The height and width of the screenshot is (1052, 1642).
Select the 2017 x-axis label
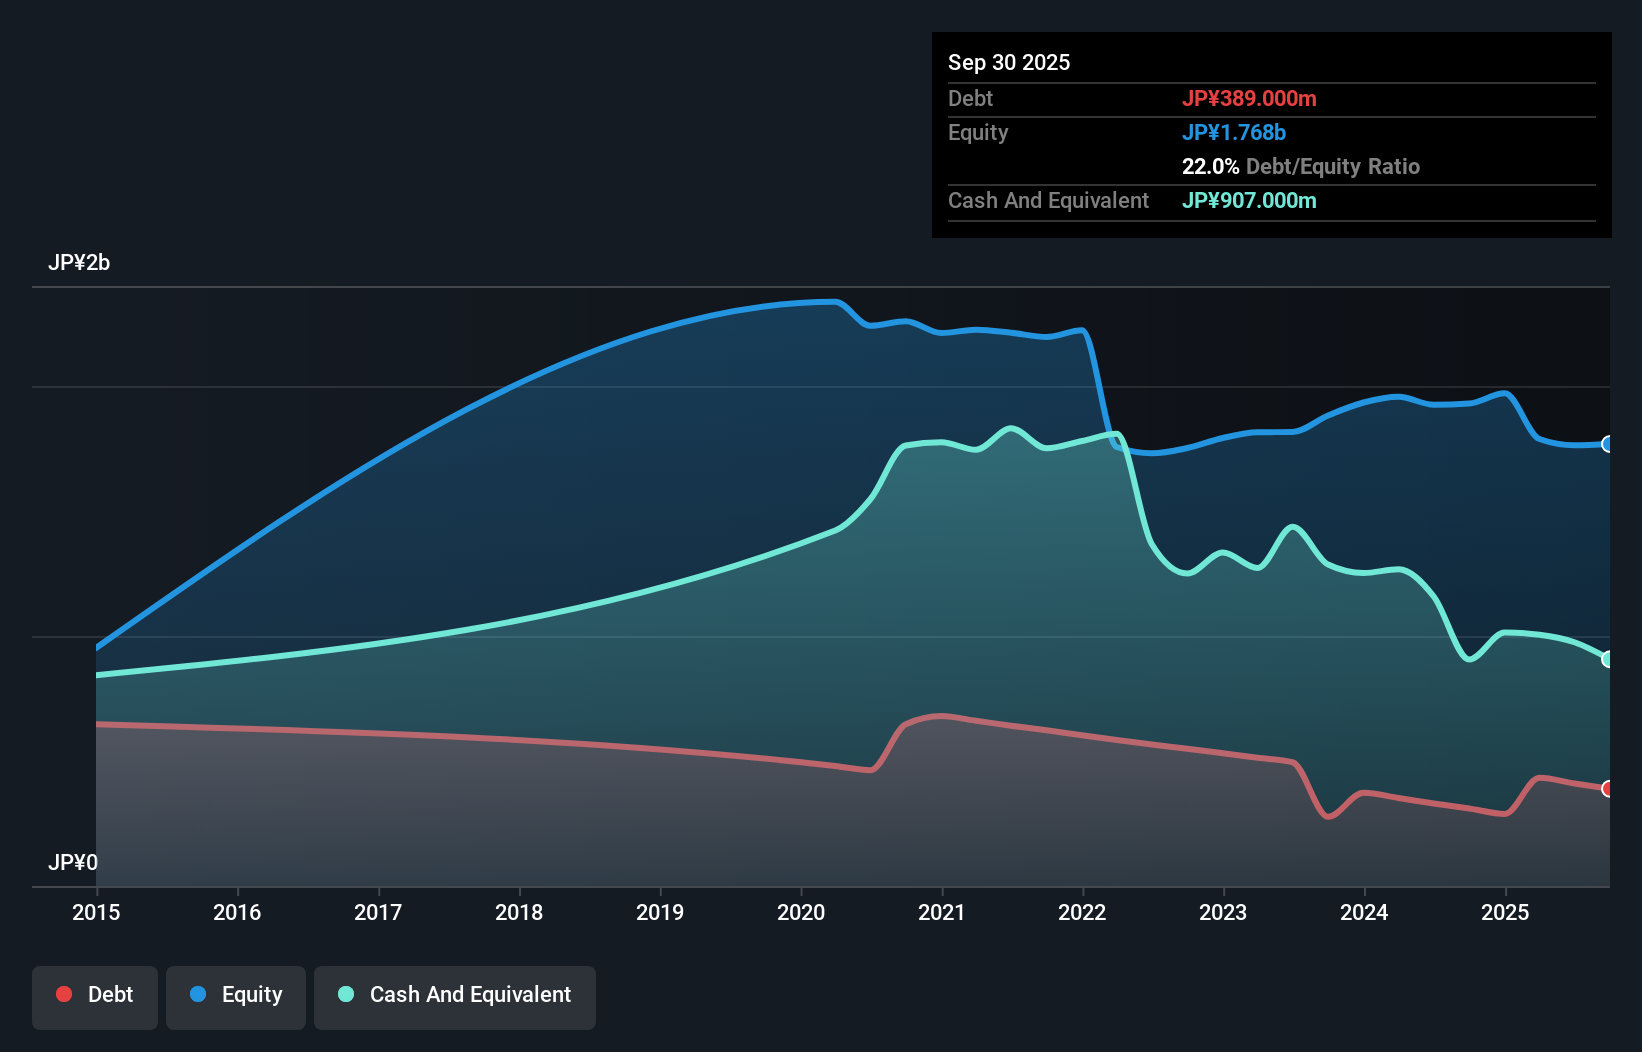pyautogui.click(x=378, y=912)
